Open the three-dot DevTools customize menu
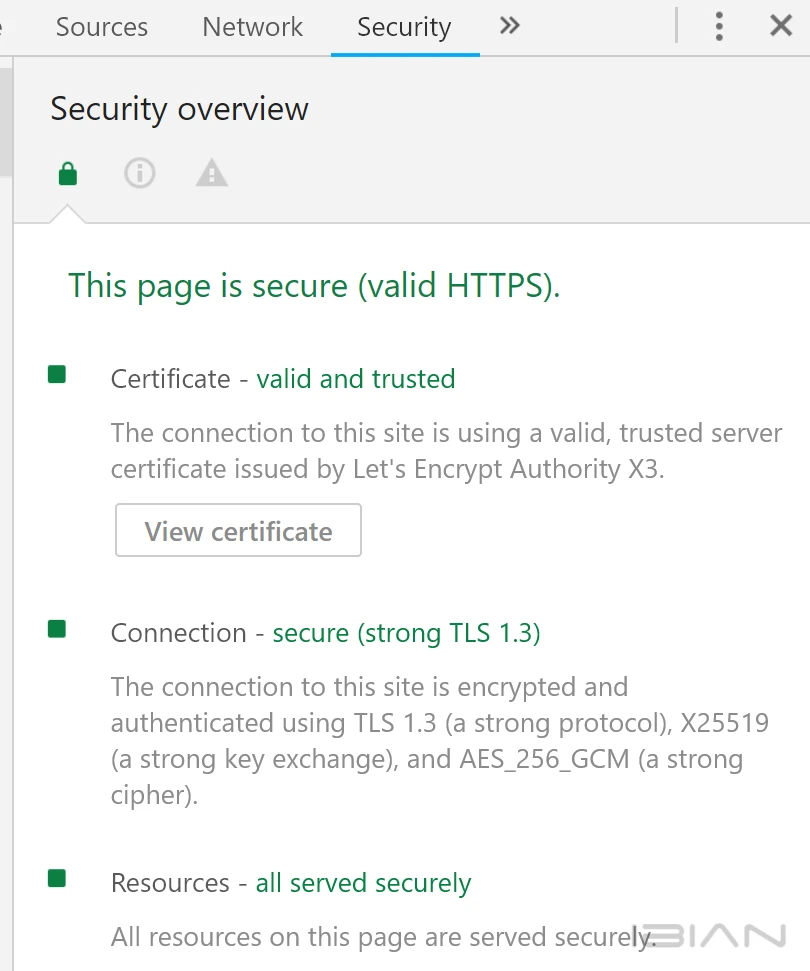The height and width of the screenshot is (971, 810). click(719, 27)
